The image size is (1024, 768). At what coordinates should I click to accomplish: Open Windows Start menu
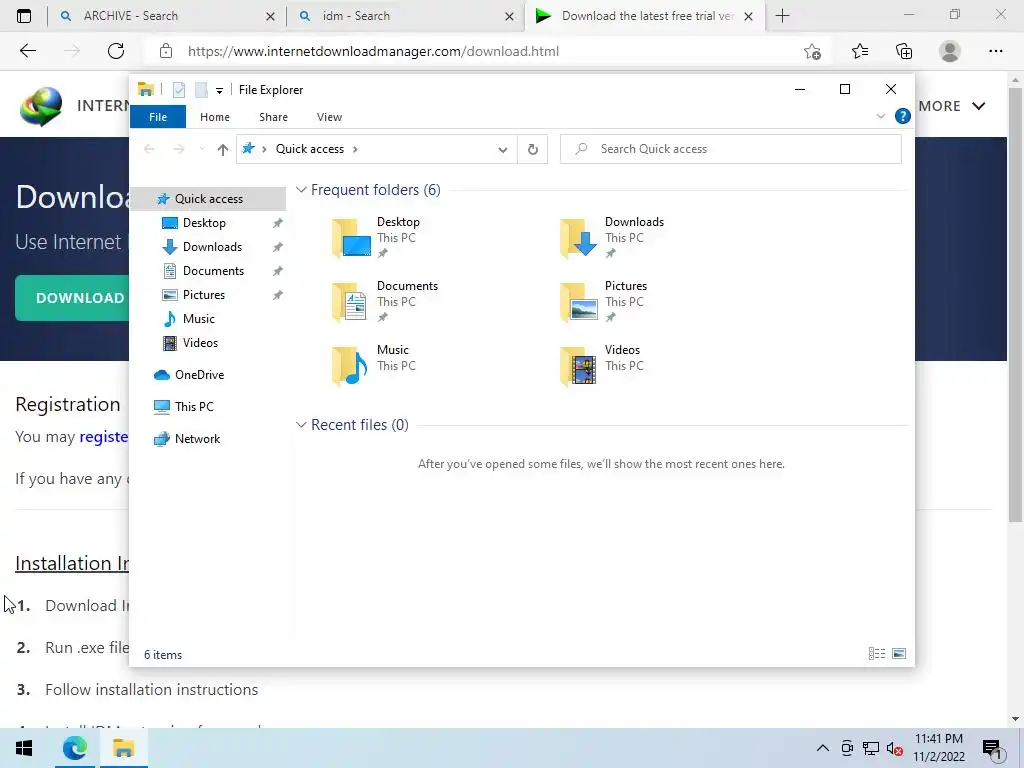point(24,748)
